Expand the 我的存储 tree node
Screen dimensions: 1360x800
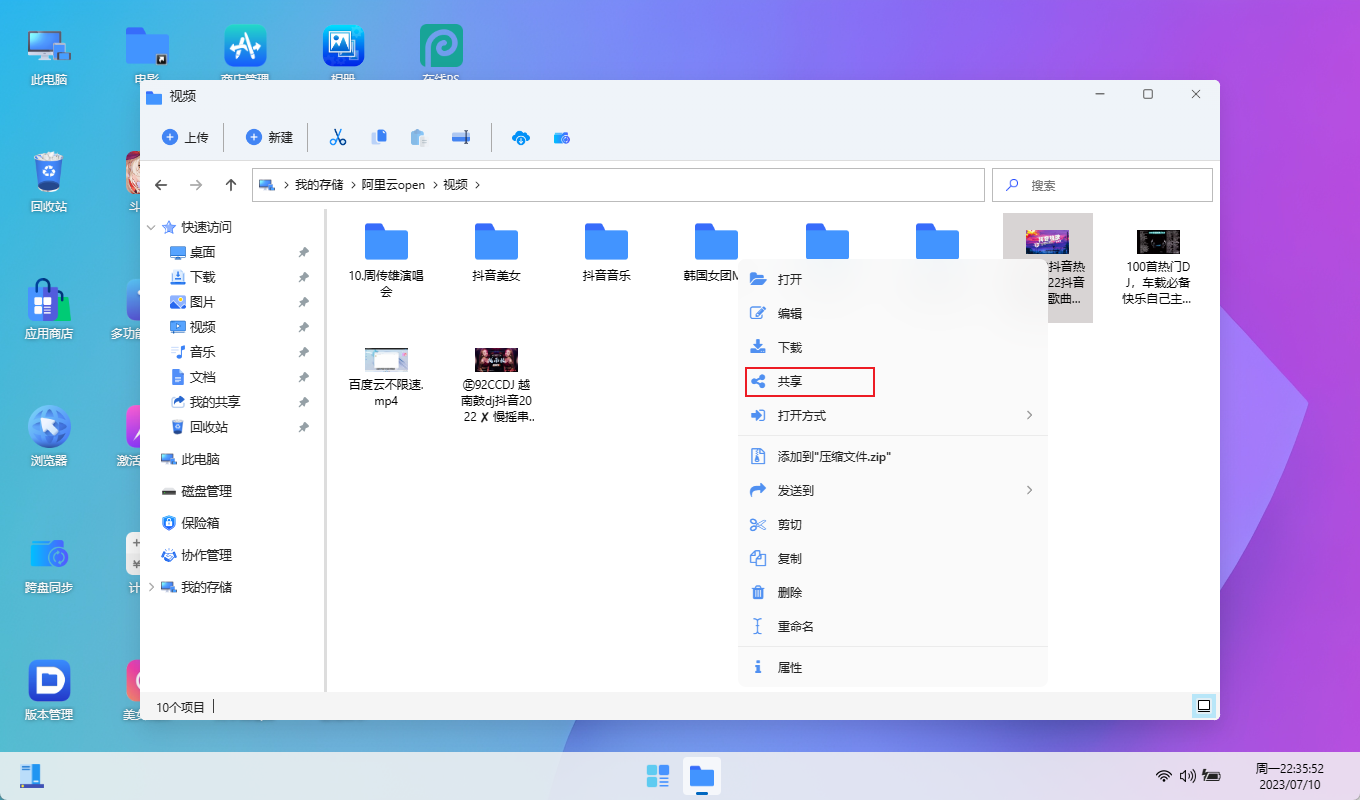coord(152,587)
